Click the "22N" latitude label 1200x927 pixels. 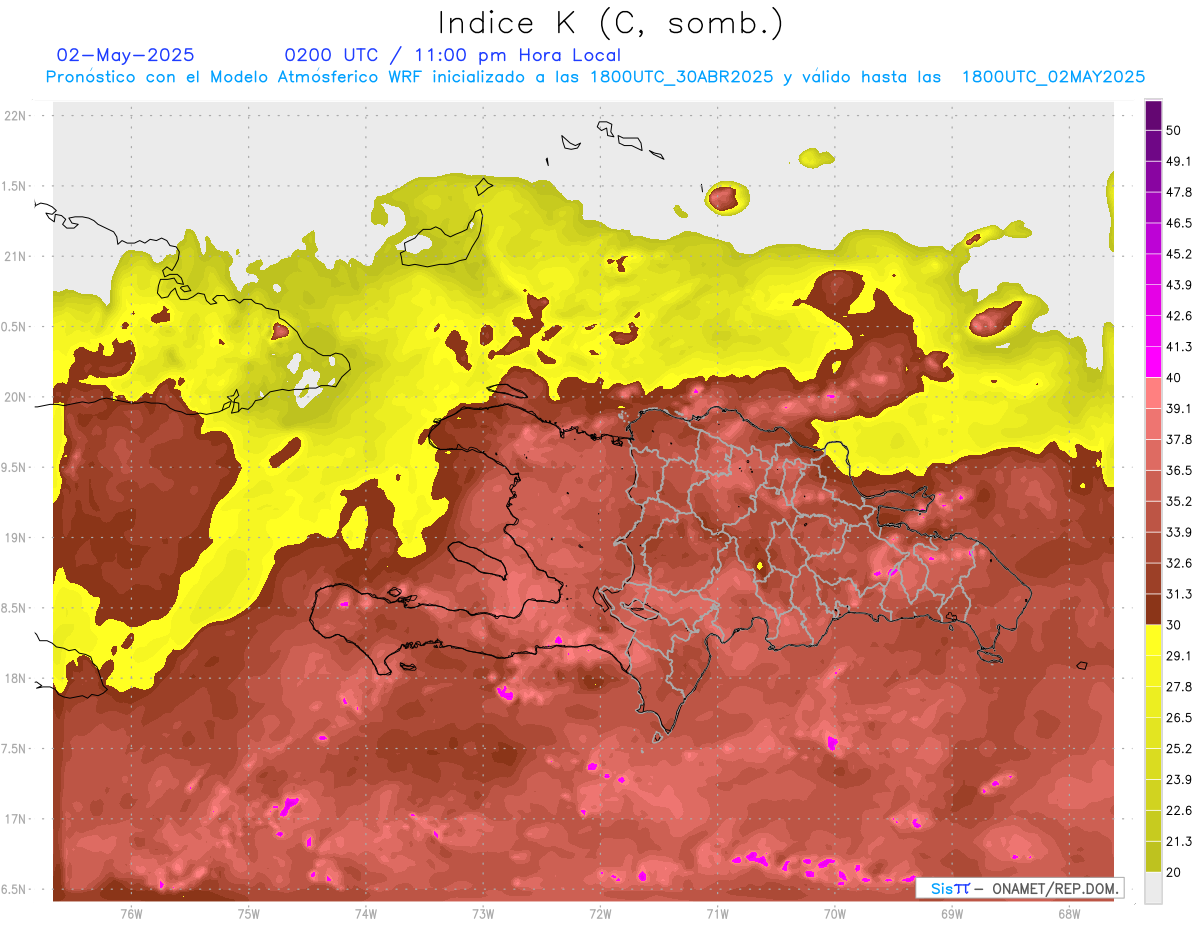(x=17, y=116)
